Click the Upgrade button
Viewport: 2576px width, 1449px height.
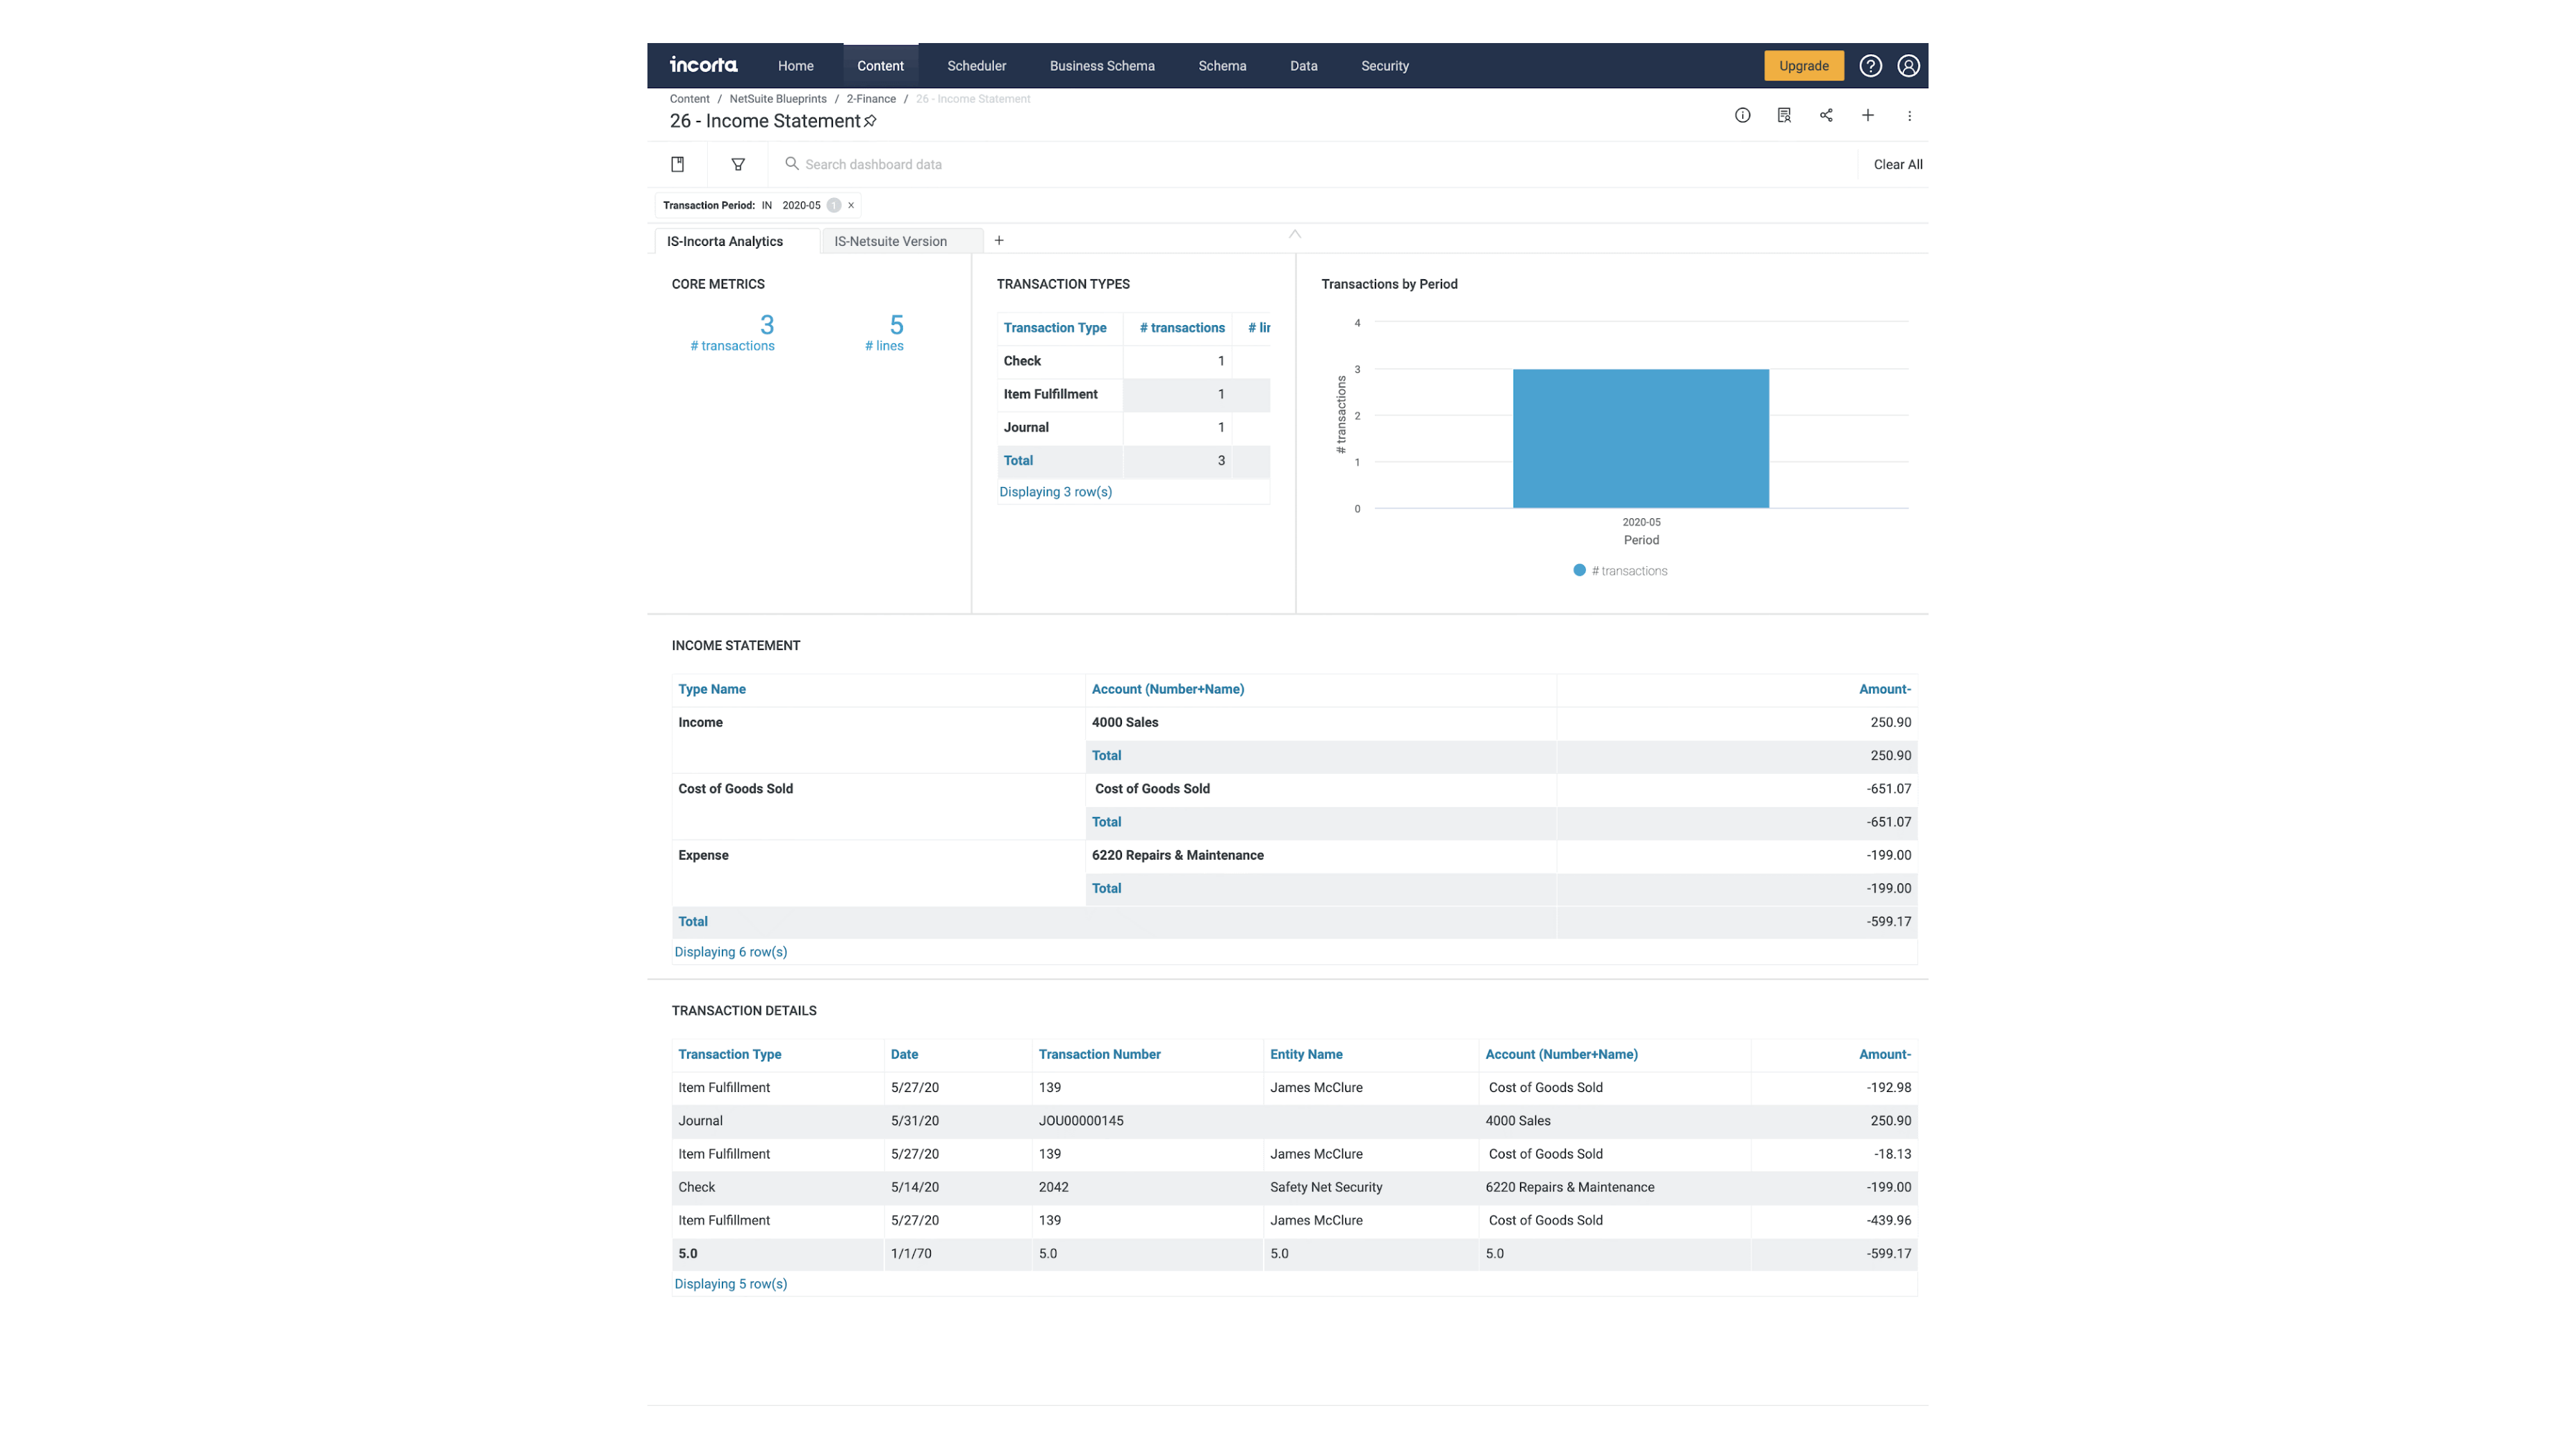tap(1803, 66)
